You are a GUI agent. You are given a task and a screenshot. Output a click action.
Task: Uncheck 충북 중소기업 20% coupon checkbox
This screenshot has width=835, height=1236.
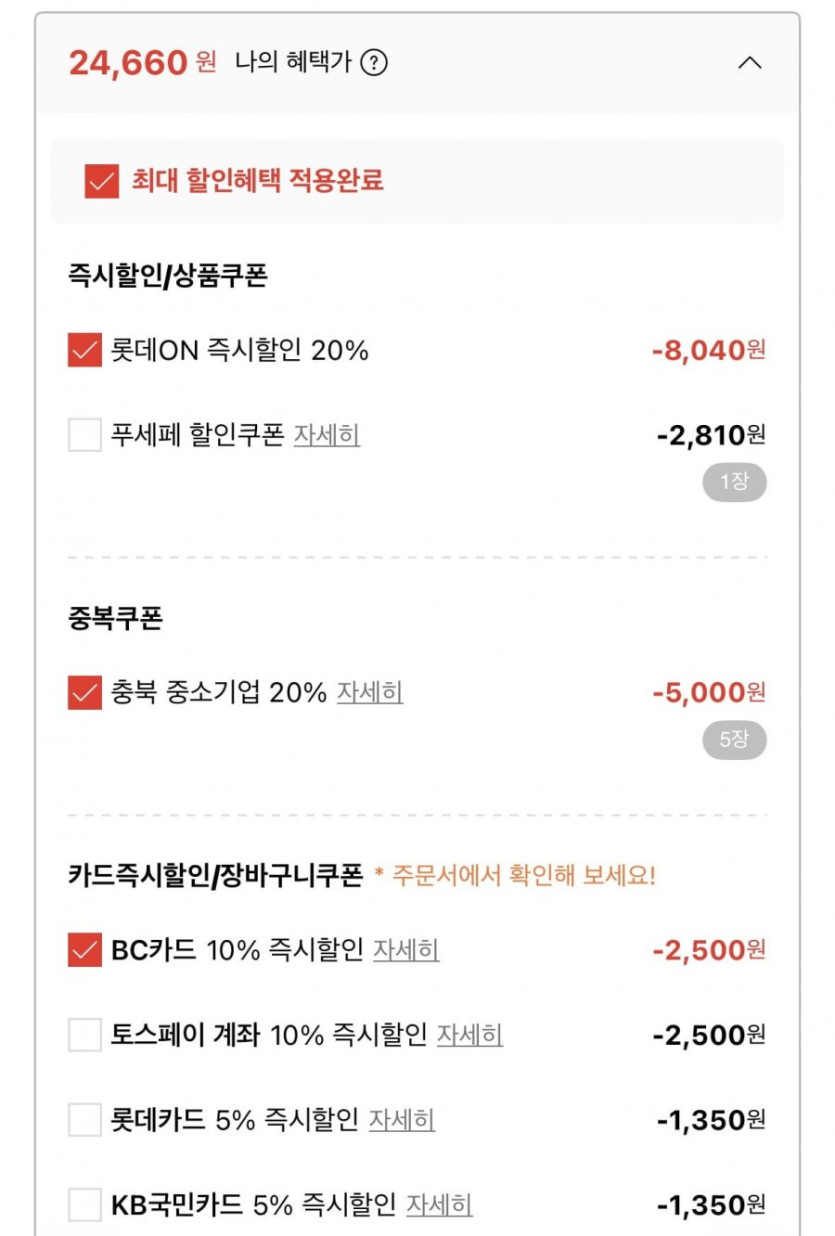click(x=85, y=692)
